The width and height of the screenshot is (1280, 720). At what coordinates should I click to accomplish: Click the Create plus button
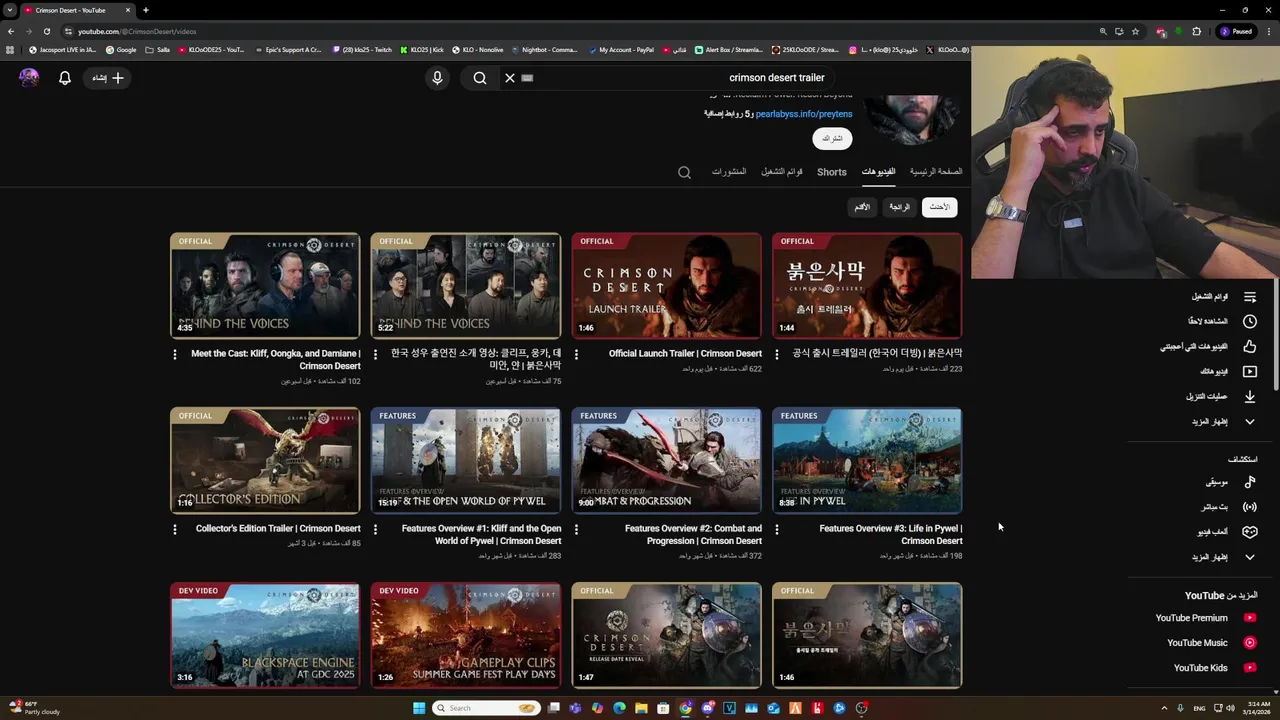[108, 77]
